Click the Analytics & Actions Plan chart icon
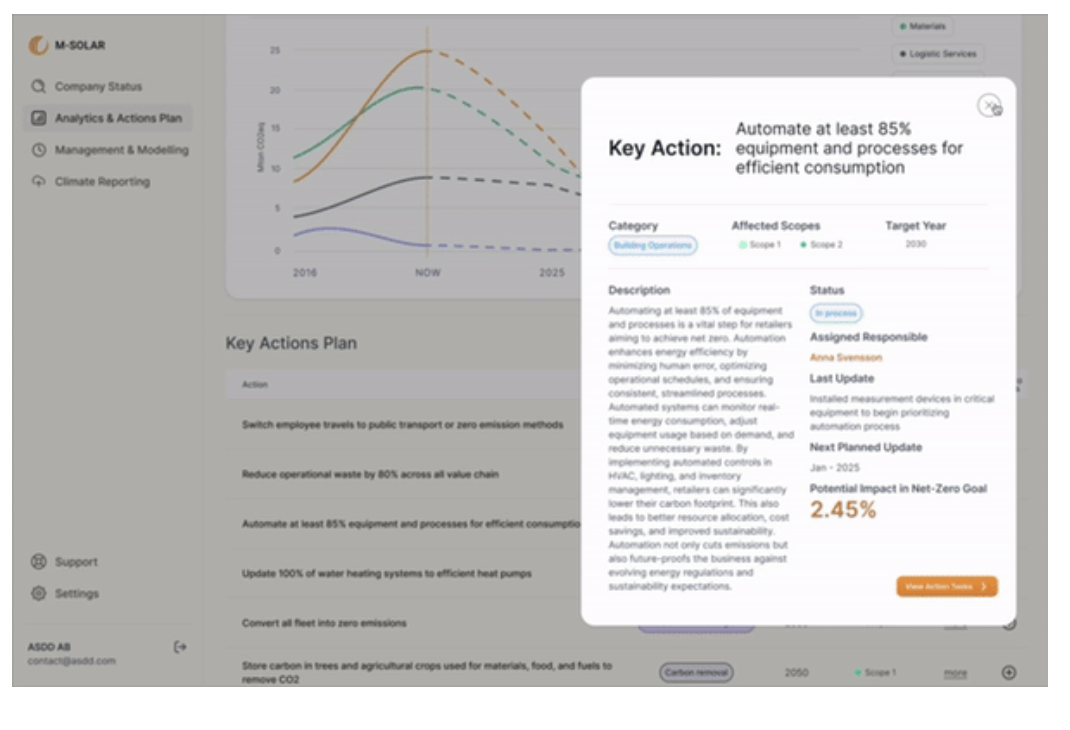The height and width of the screenshot is (730, 1070). pos(38,118)
